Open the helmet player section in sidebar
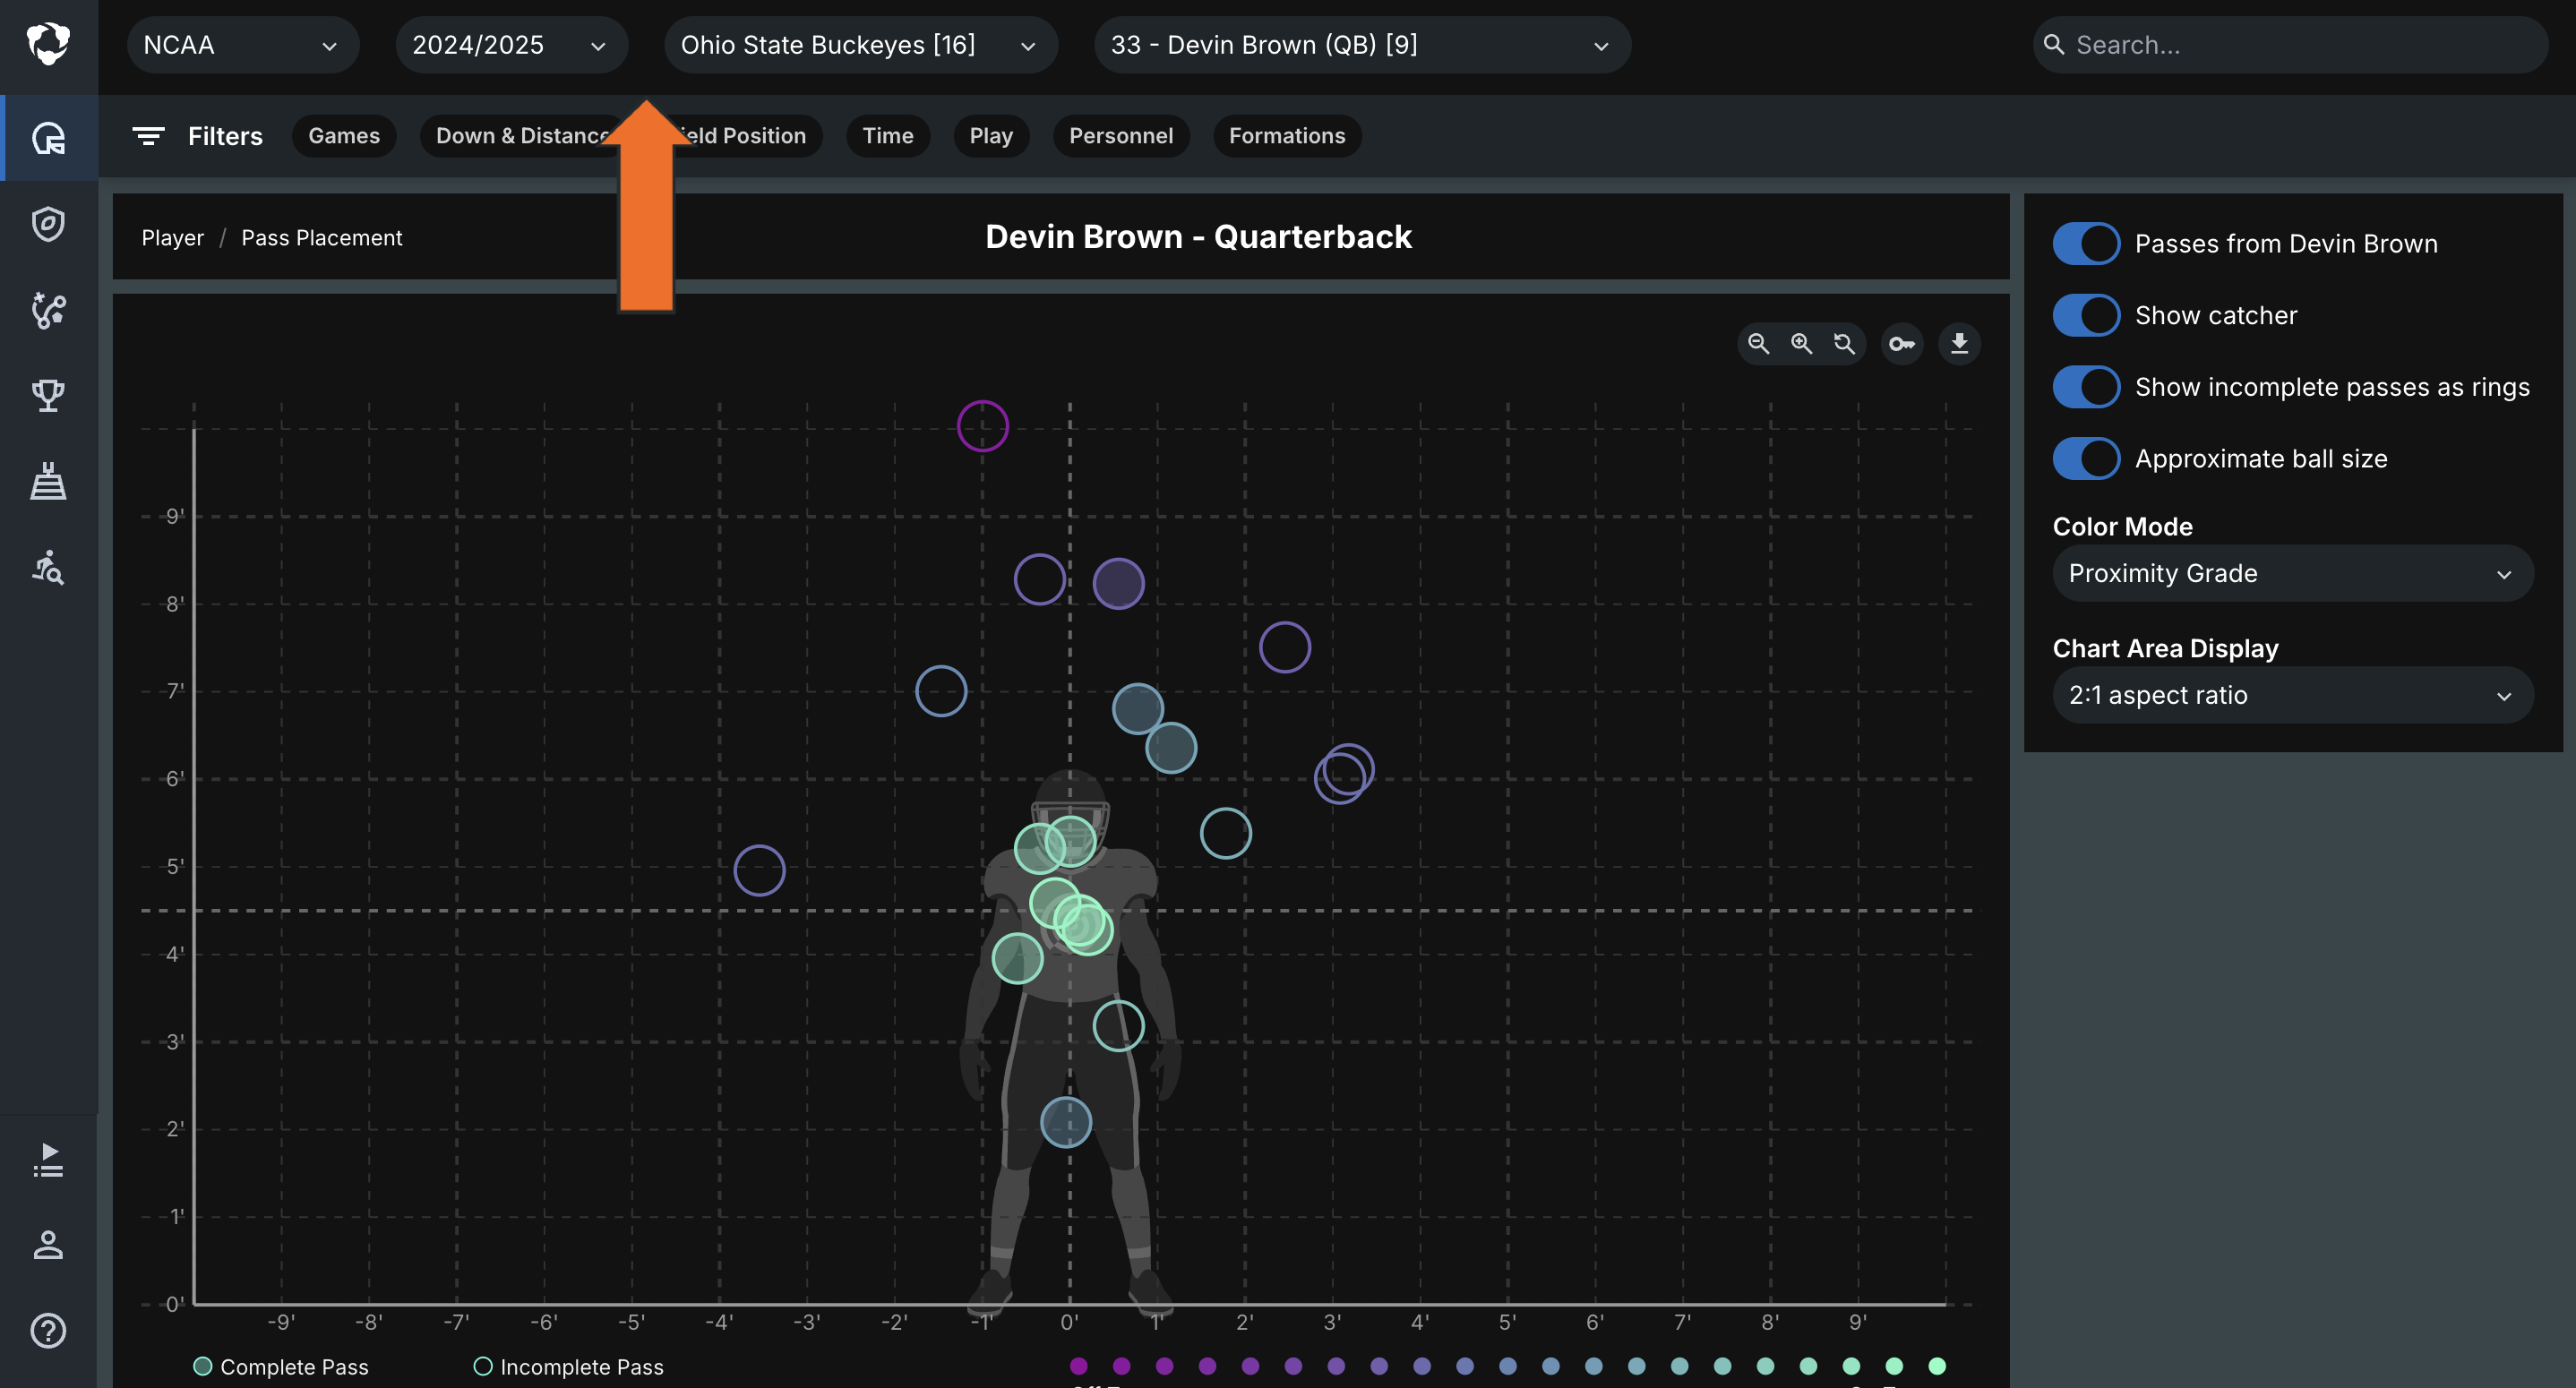The width and height of the screenshot is (2576, 1388). click(x=48, y=138)
